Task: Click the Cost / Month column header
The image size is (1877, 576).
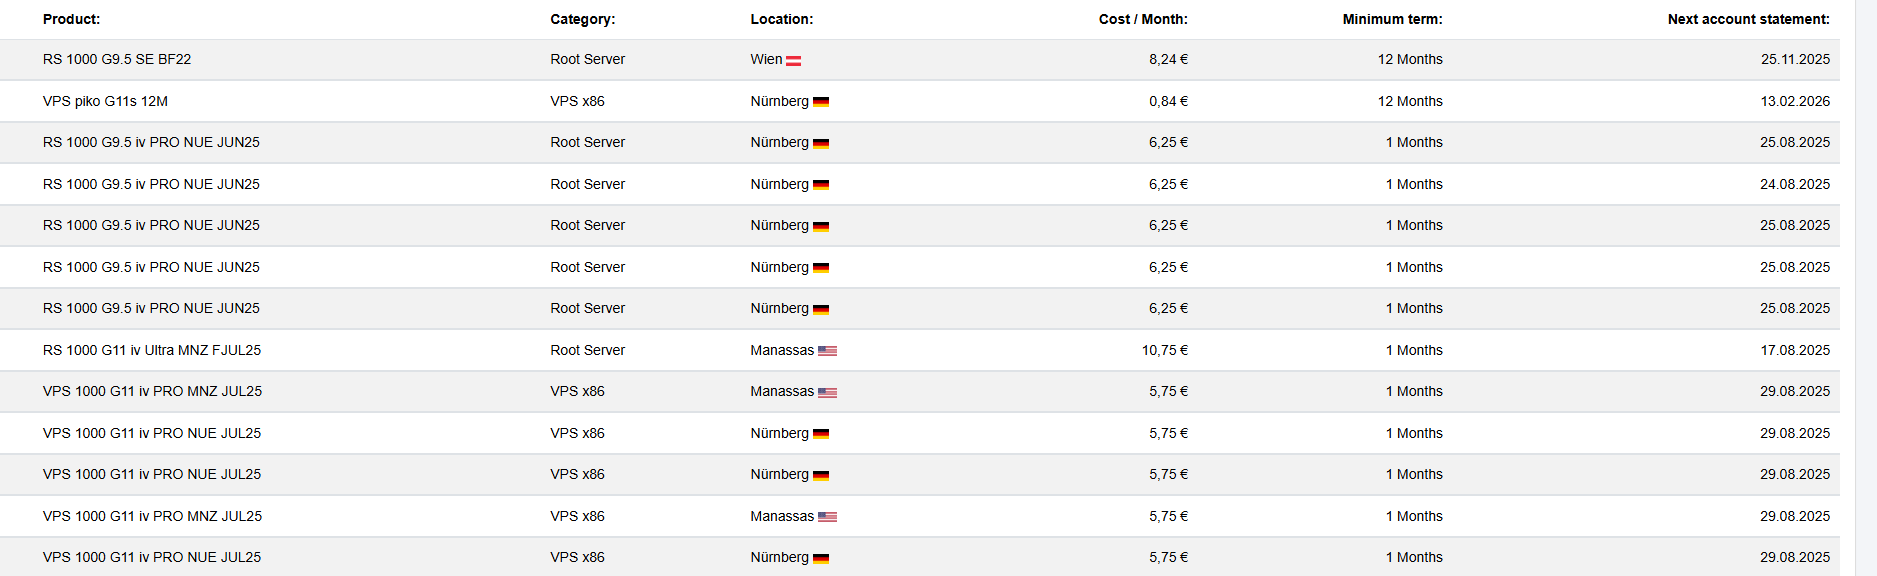Action: (1143, 19)
